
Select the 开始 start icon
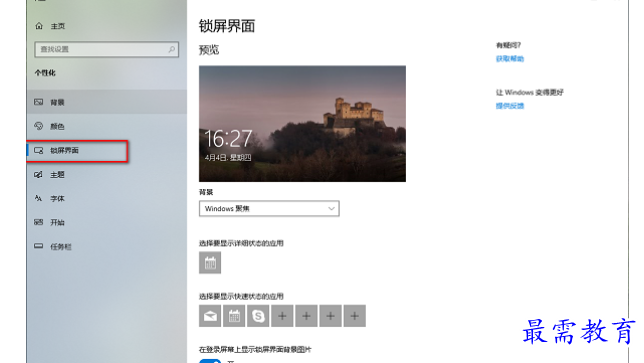click(39, 222)
